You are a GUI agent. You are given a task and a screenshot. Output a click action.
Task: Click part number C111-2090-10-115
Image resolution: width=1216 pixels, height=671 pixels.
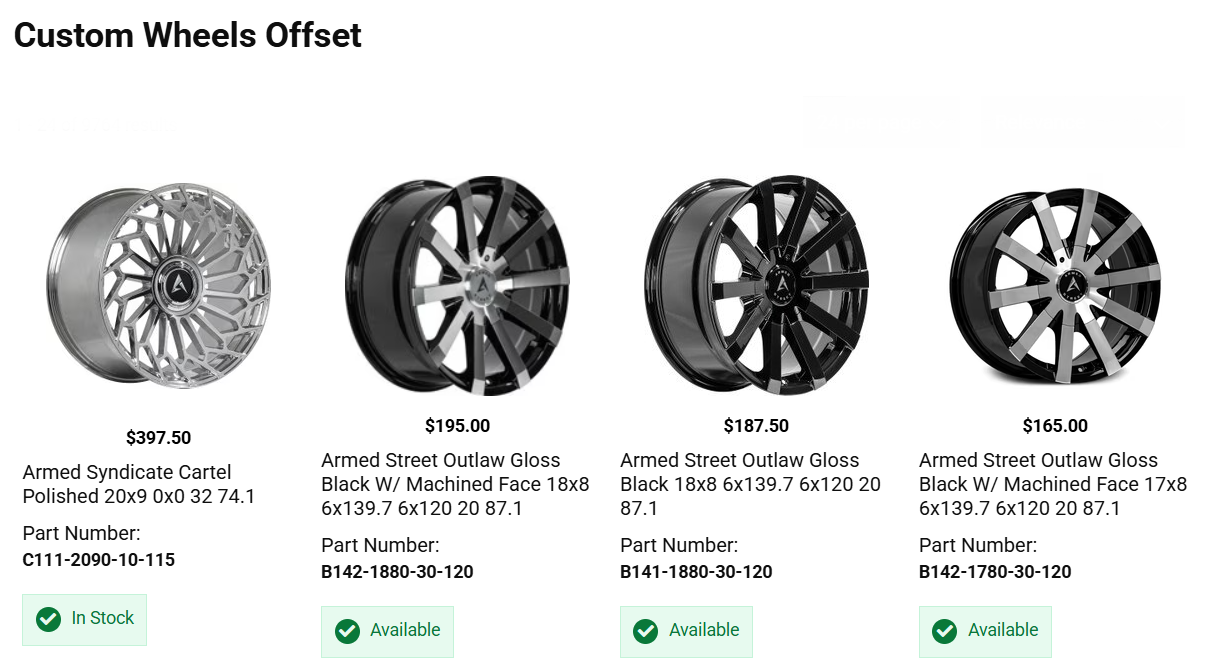99,560
